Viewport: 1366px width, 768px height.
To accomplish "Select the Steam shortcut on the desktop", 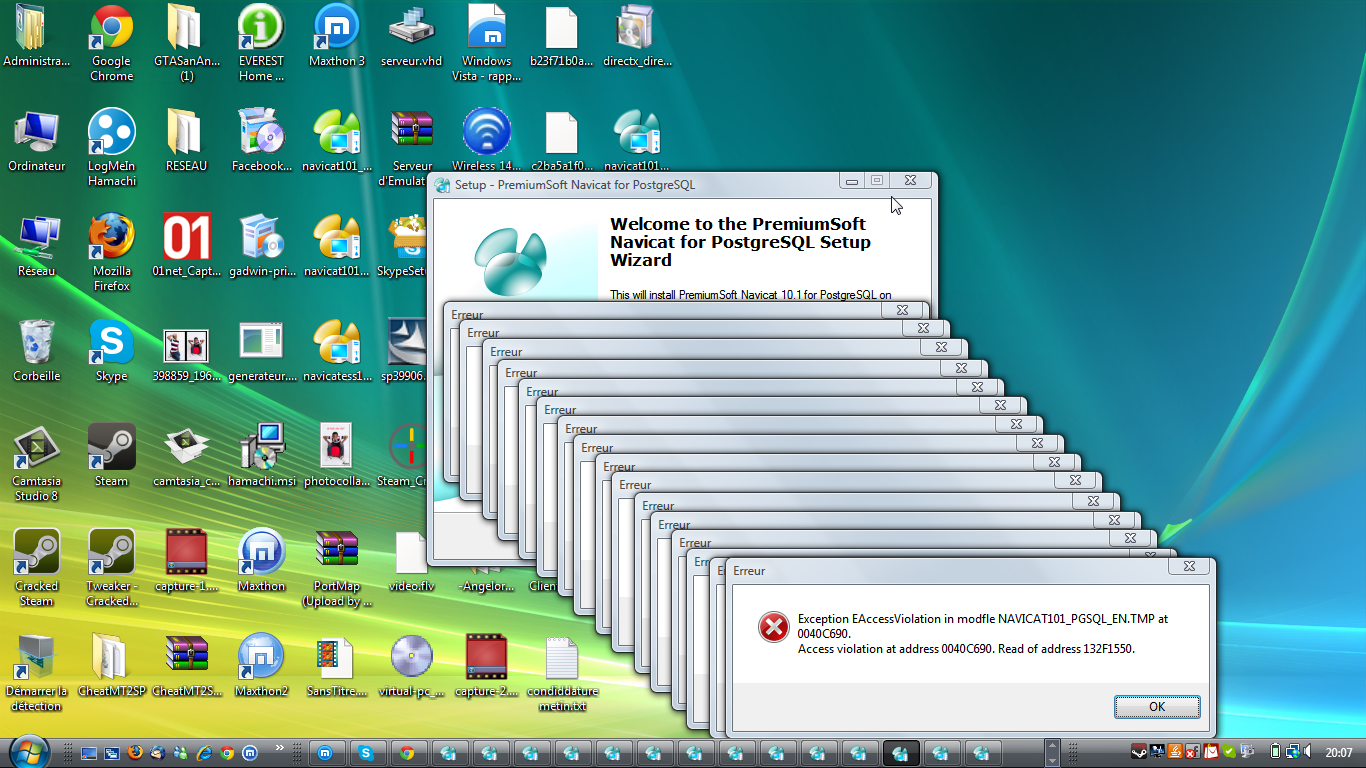I will pos(111,456).
